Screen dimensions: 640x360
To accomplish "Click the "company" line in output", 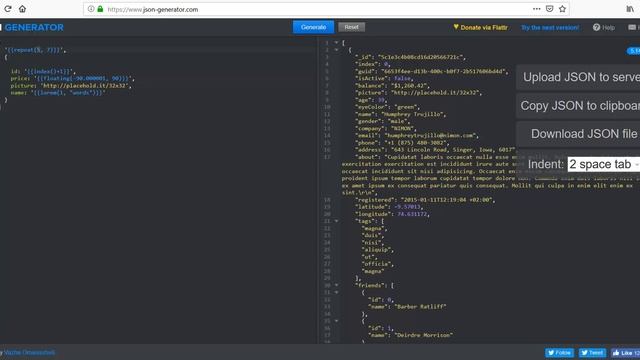I will pos(385,129).
